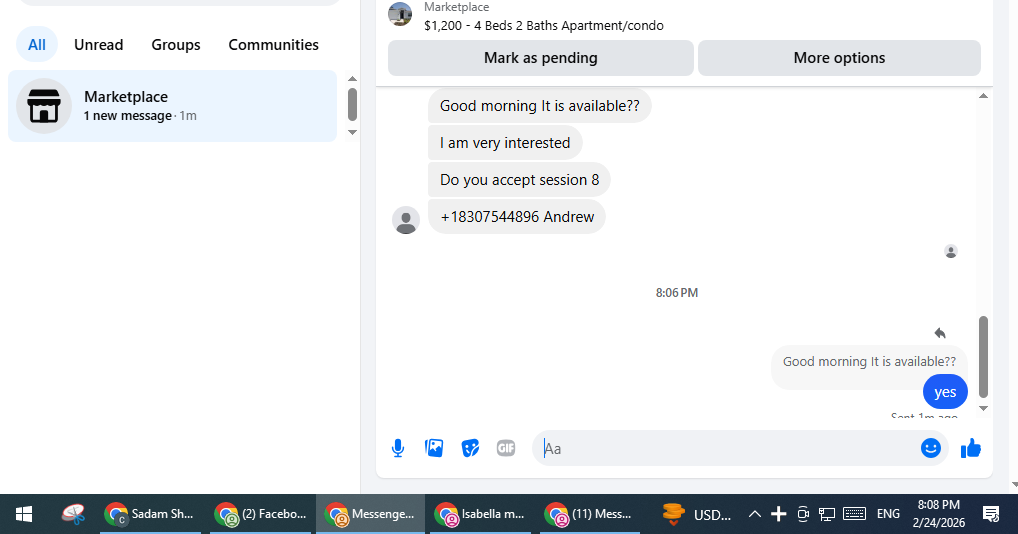1018x534 pixels.
Task: Click the '+18307544896 Andrew' message
Action: click(x=517, y=217)
